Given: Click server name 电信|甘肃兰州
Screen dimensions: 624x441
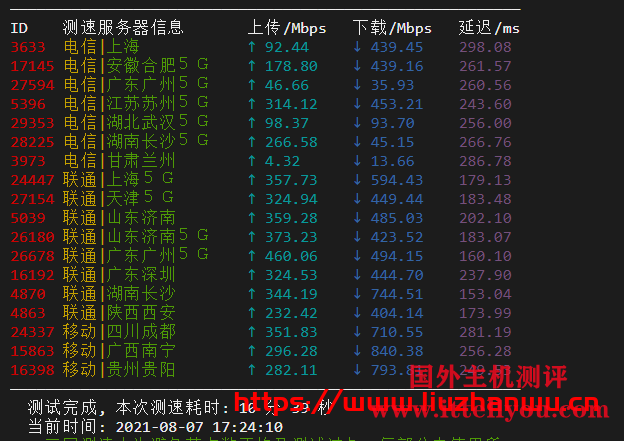Looking at the screenshot, I should (x=119, y=161).
